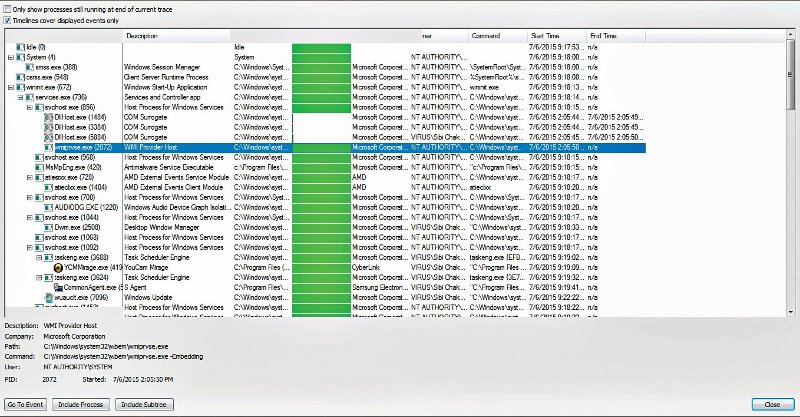The image size is (800, 417).
Task: Click the Include Process button
Action: (81, 404)
